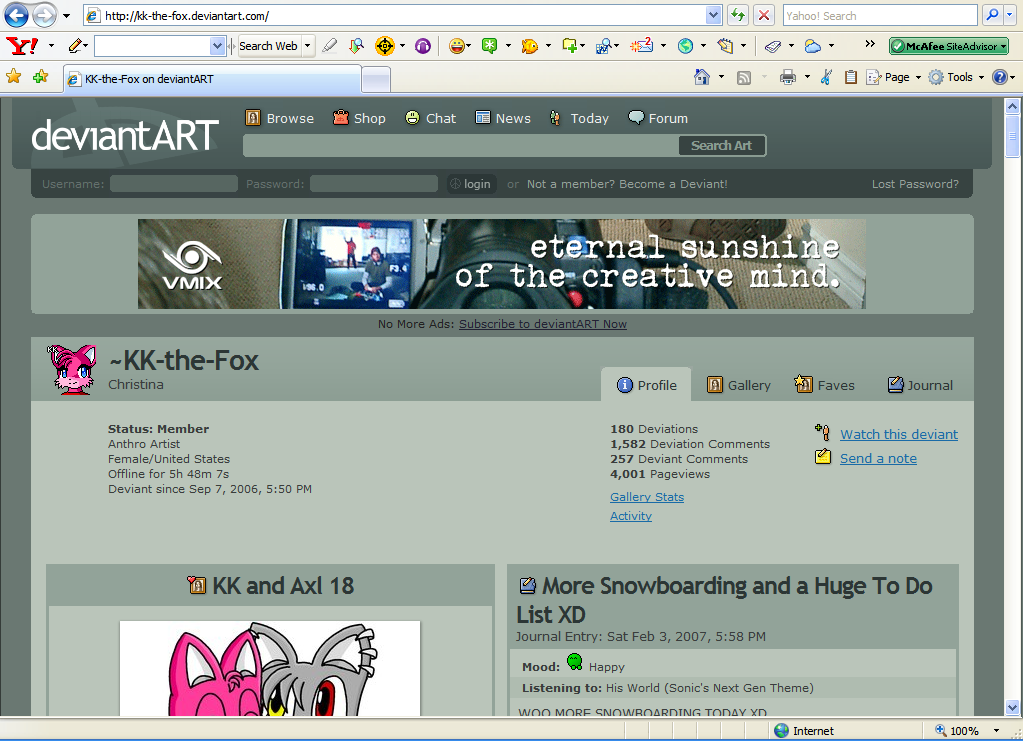This screenshot has height=741, width=1024.
Task: Click the Stop loading button
Action: (764, 15)
